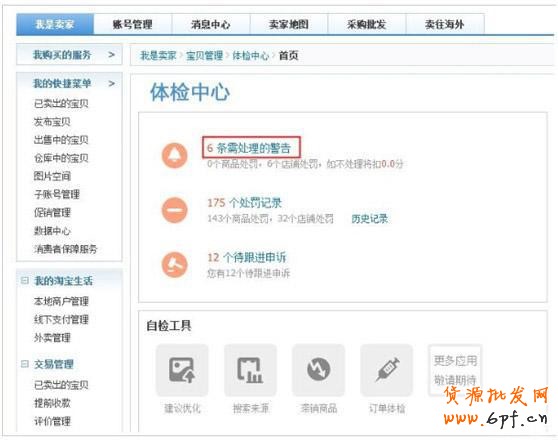Click 宝贝管理 in the breadcrumb
558x440 pixels.
(204, 56)
